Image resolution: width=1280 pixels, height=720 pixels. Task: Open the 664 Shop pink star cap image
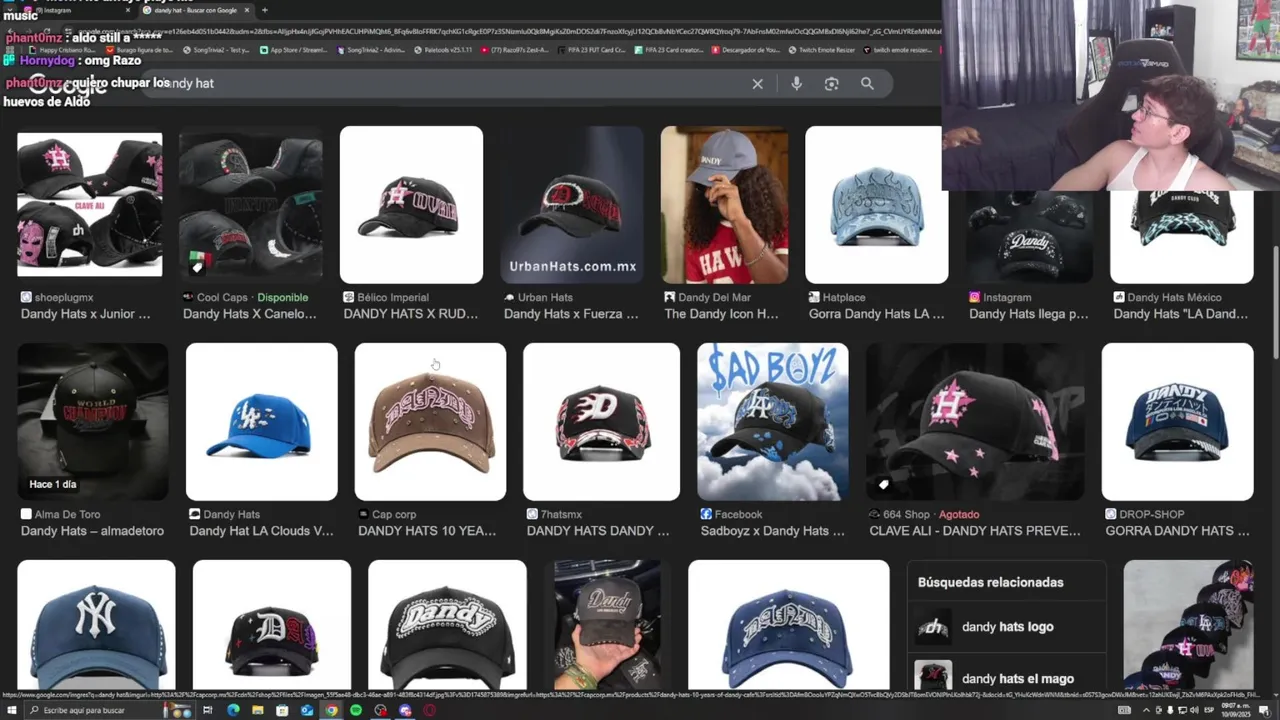pyautogui.click(x=975, y=421)
